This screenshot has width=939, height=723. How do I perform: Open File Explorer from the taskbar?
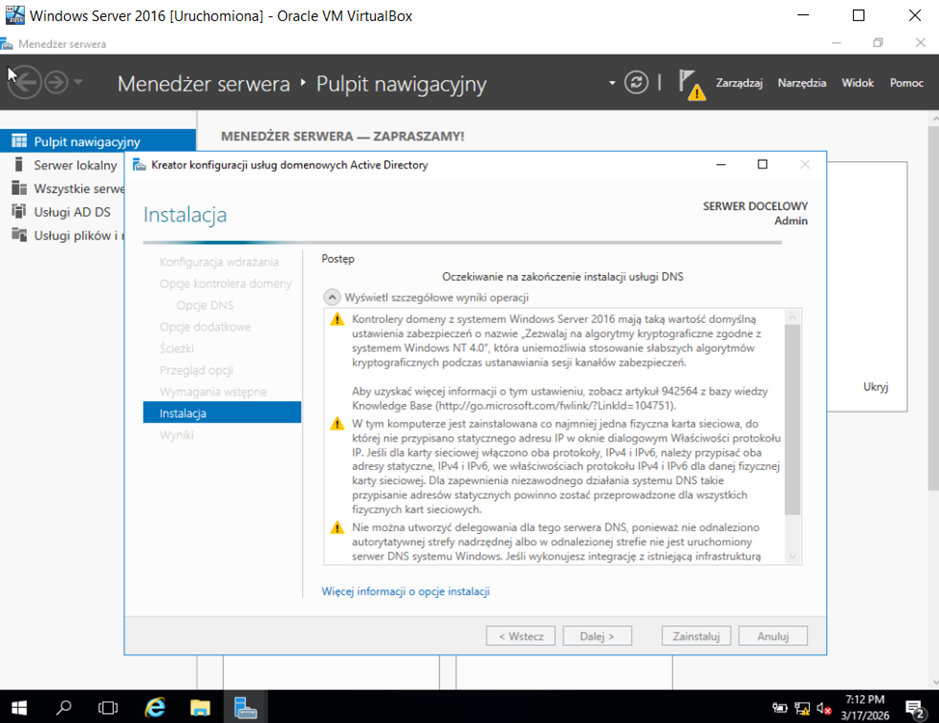point(200,707)
